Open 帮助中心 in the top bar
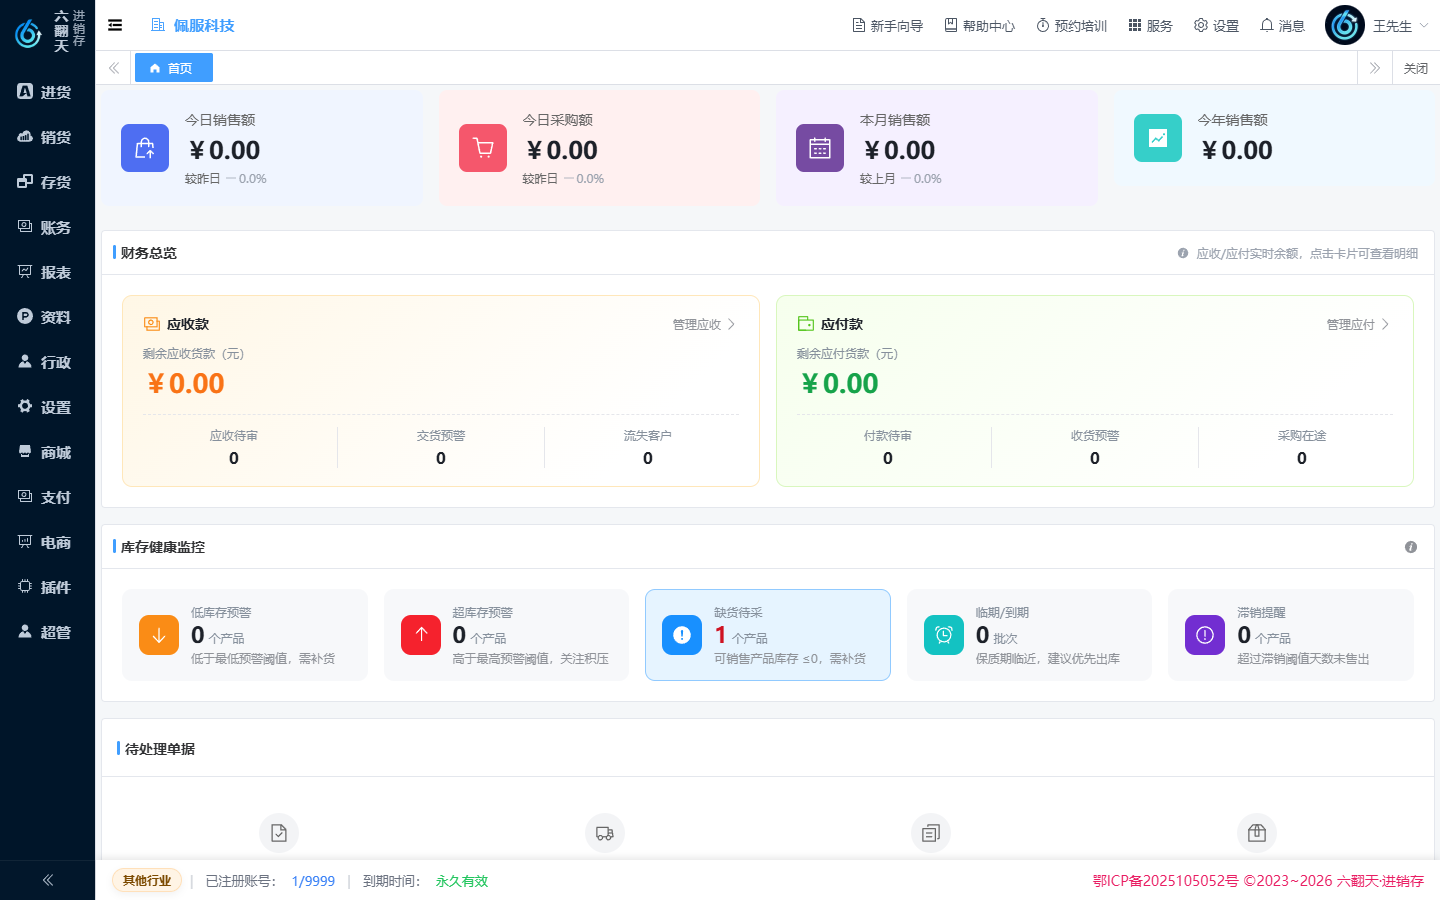The width and height of the screenshot is (1440, 900). coord(979,26)
